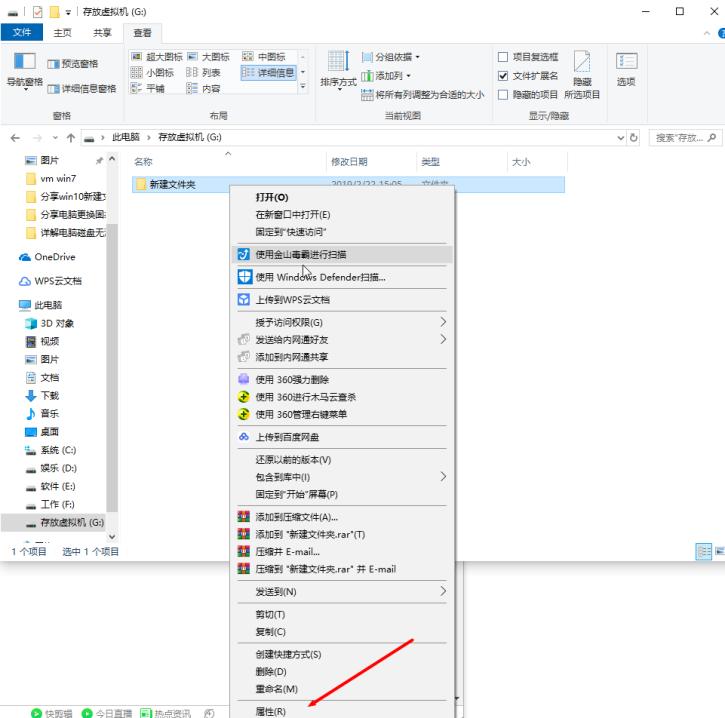This screenshot has width=725, height=718.
Task: Select the 新建文件夹 folder row
Action: [x=348, y=184]
